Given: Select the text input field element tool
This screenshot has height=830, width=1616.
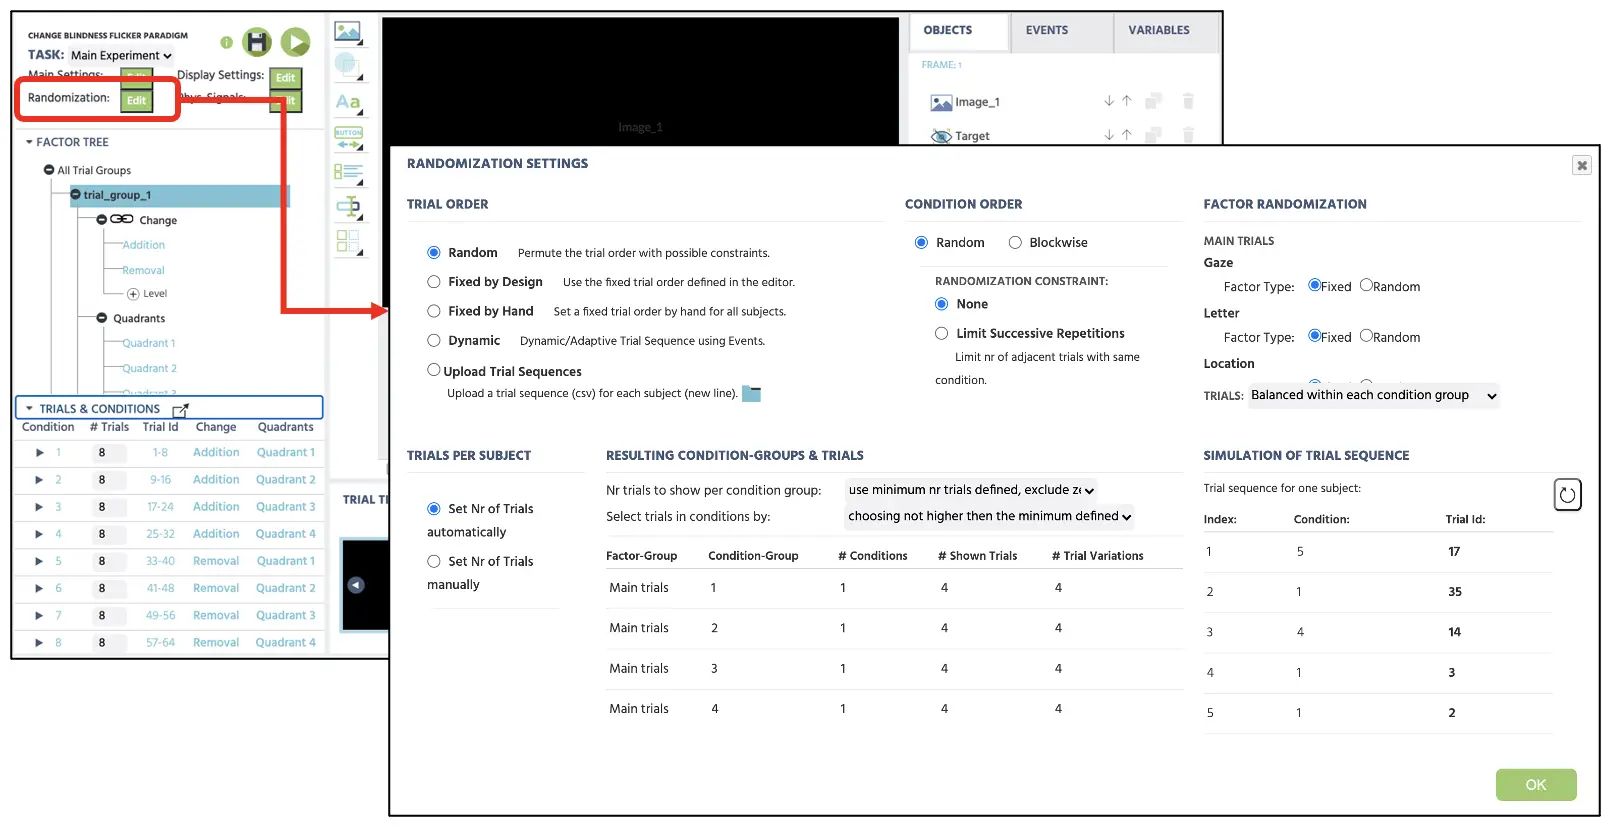Looking at the screenshot, I should [348, 207].
